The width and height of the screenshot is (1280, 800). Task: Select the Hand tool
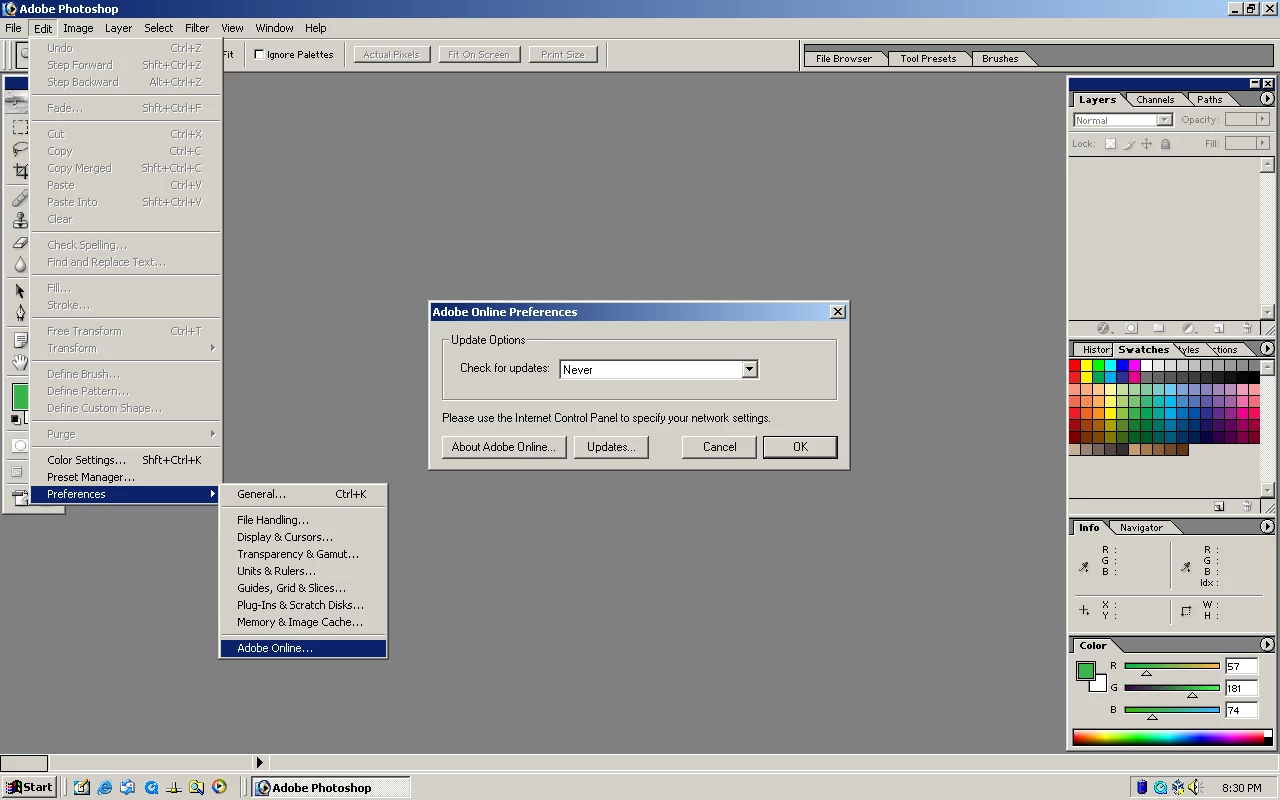pyautogui.click(x=20, y=362)
